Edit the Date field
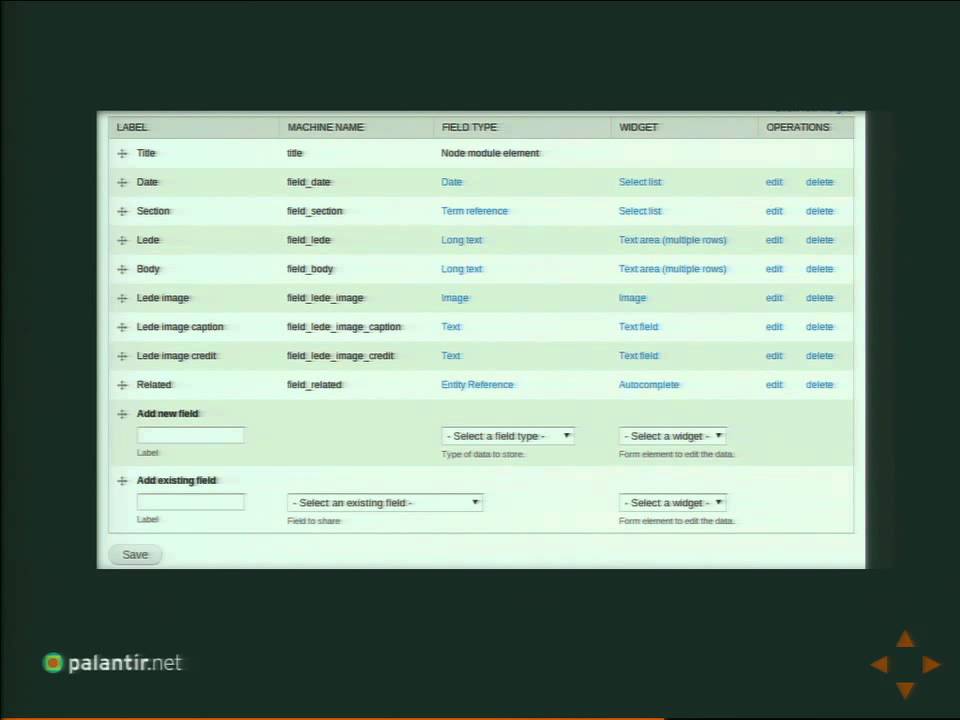This screenshot has height=720, width=960. [774, 182]
